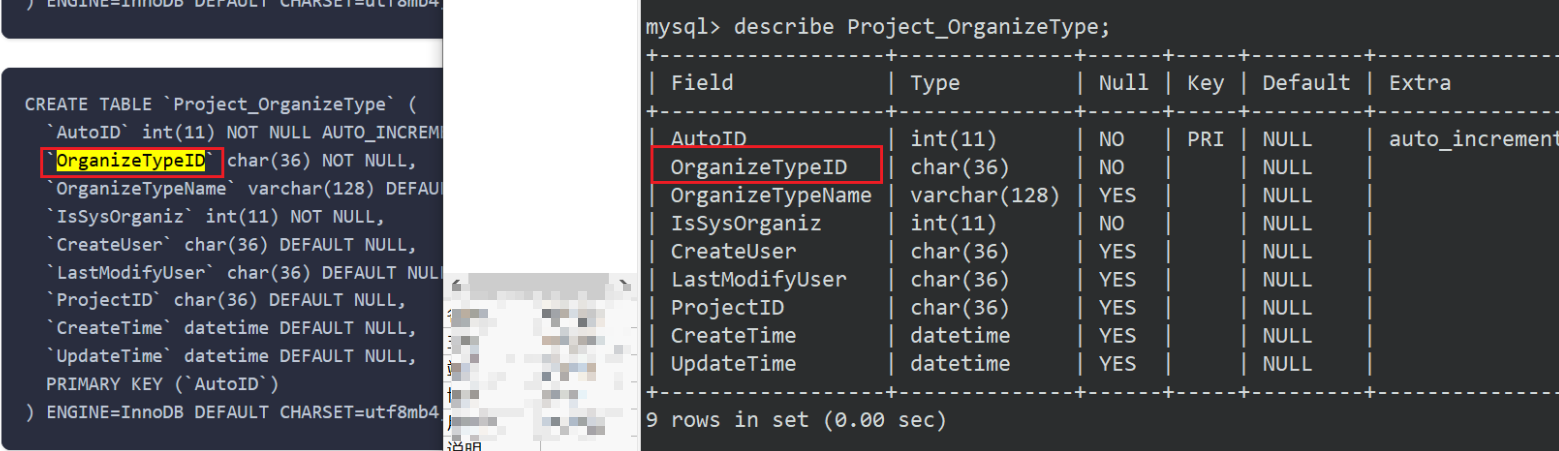Viewport: 1559px width, 451px height.
Task: Click the Type column header
Action: [x=935, y=83]
